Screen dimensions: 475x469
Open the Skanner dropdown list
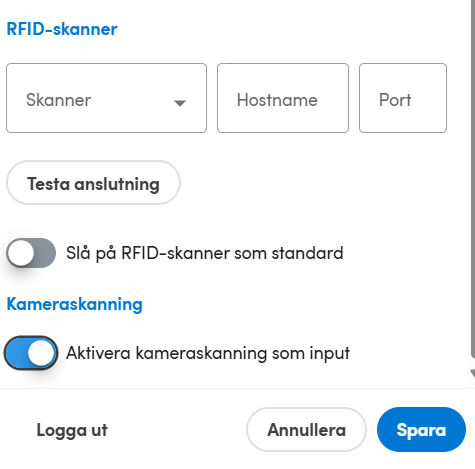pos(106,98)
